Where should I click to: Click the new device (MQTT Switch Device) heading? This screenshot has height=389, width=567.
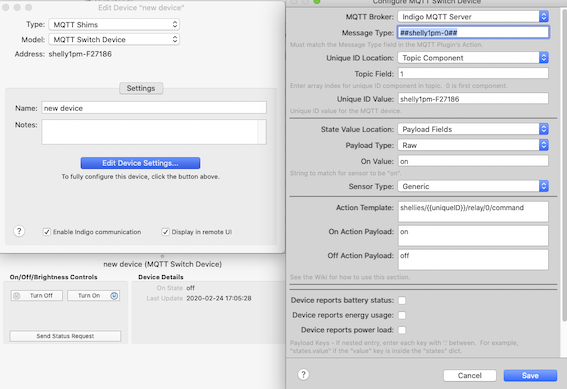[x=162, y=264]
